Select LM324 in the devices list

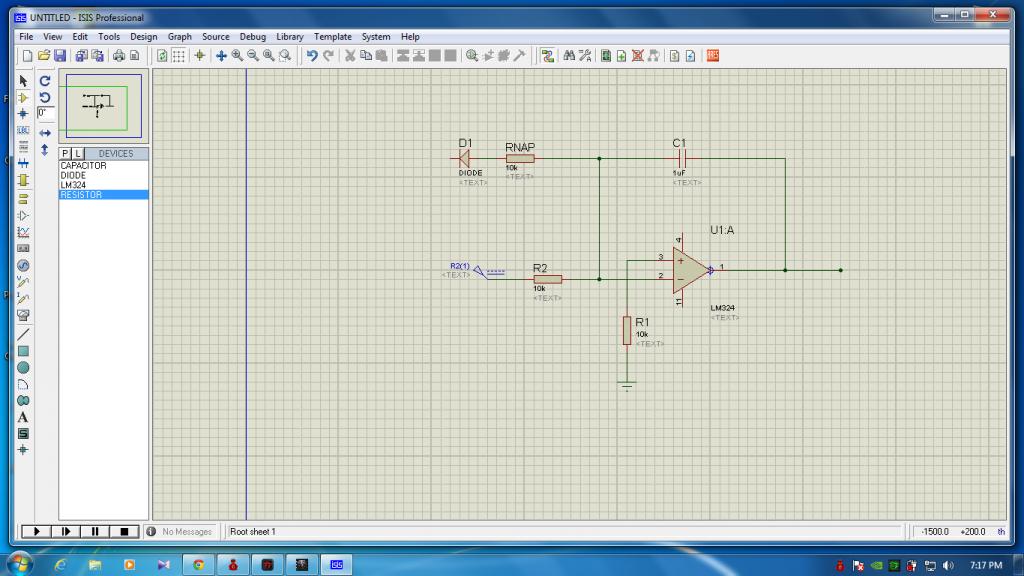[x=73, y=185]
